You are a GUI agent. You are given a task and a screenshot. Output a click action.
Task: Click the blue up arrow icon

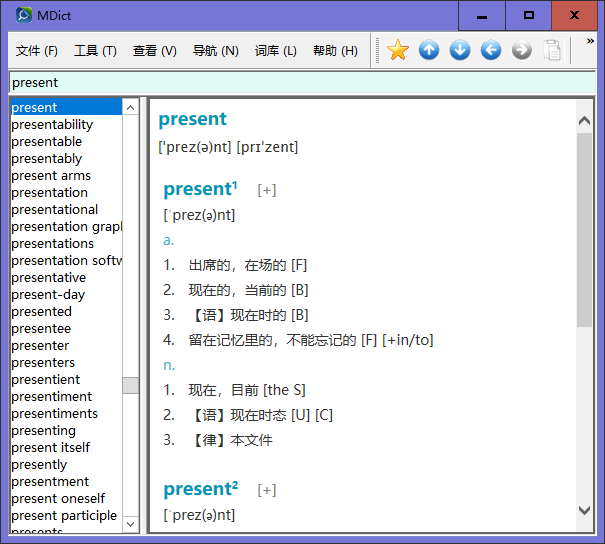click(429, 50)
